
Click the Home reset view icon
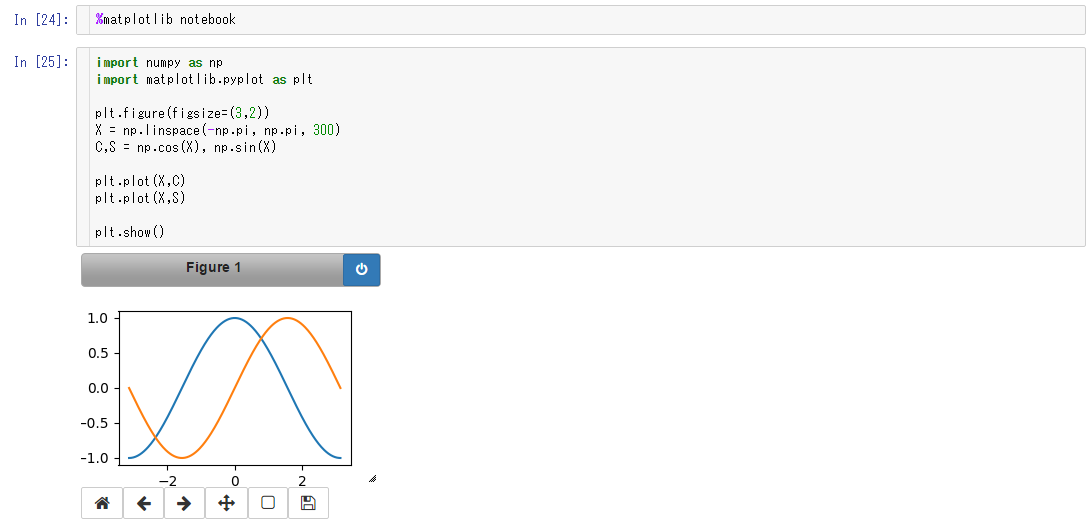102,503
